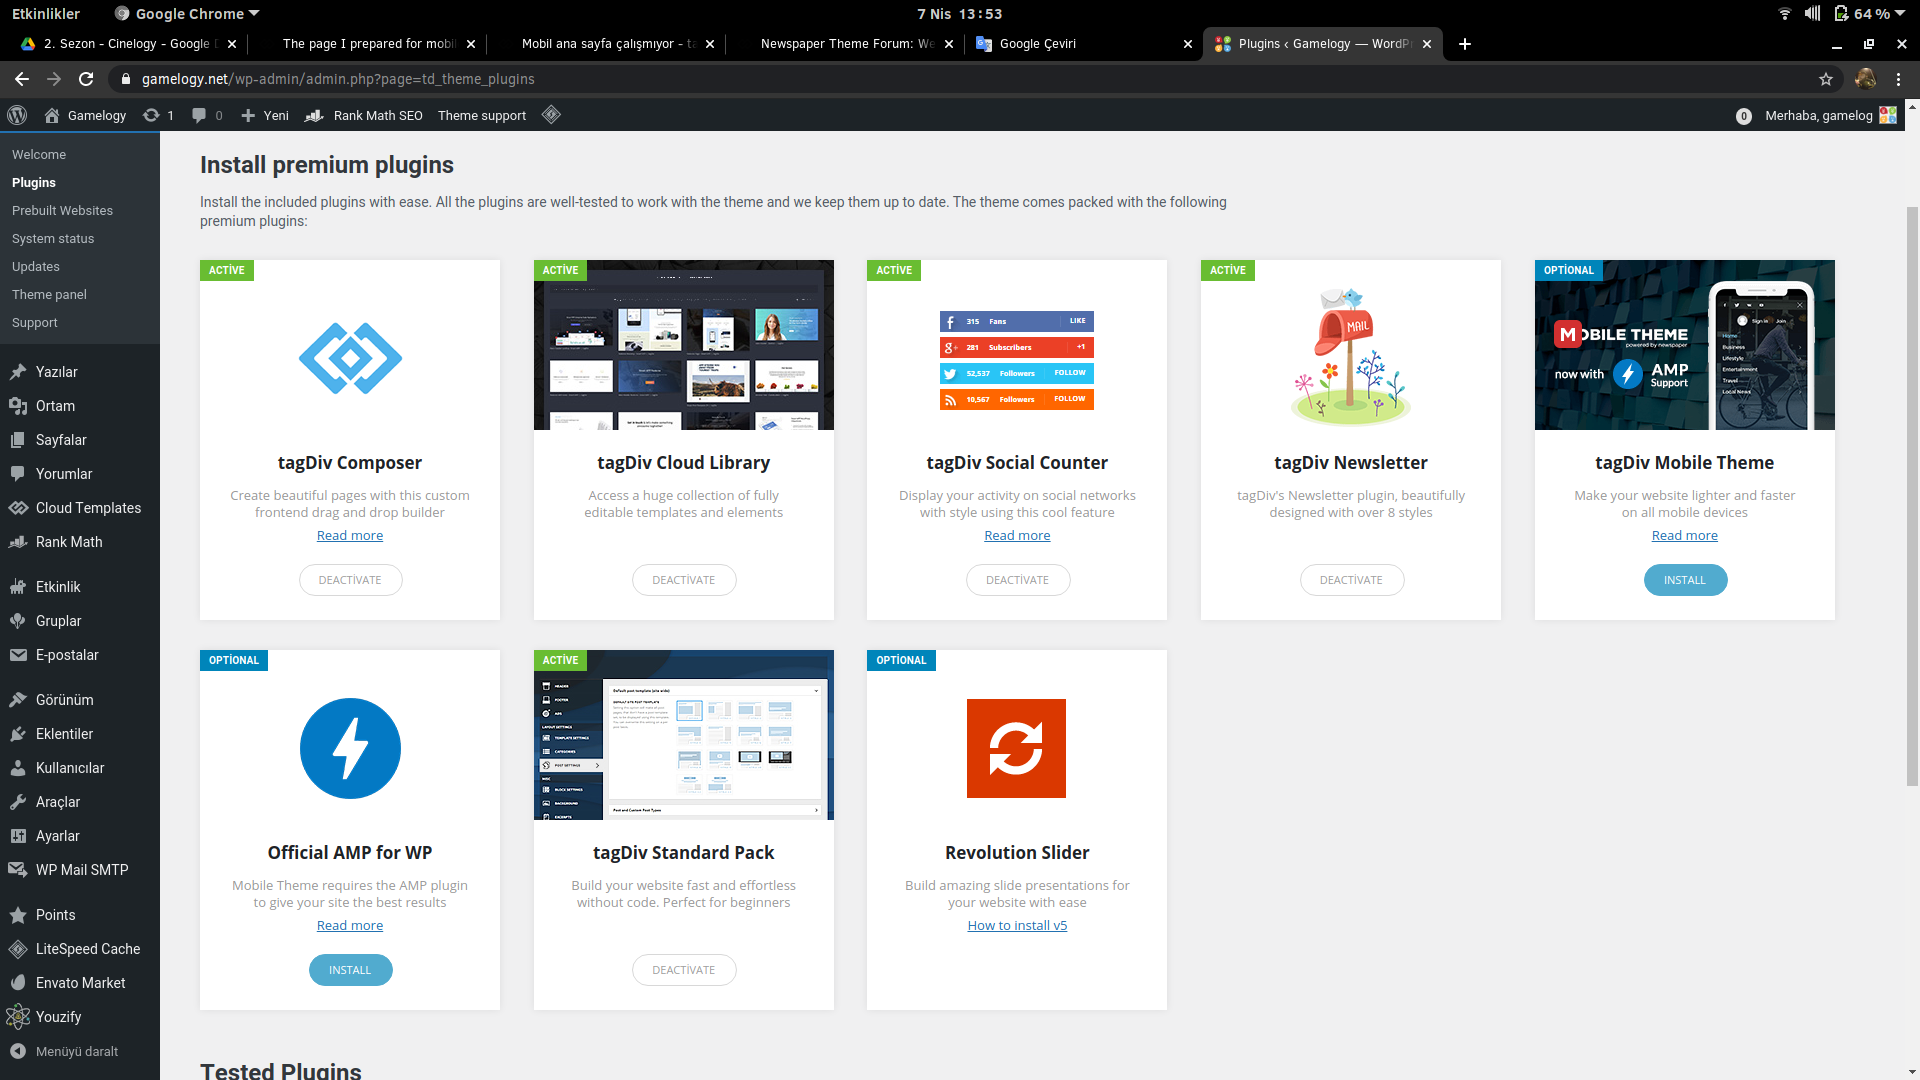Open Theme support admin bar menu
This screenshot has width=1920, height=1080.
click(x=482, y=115)
